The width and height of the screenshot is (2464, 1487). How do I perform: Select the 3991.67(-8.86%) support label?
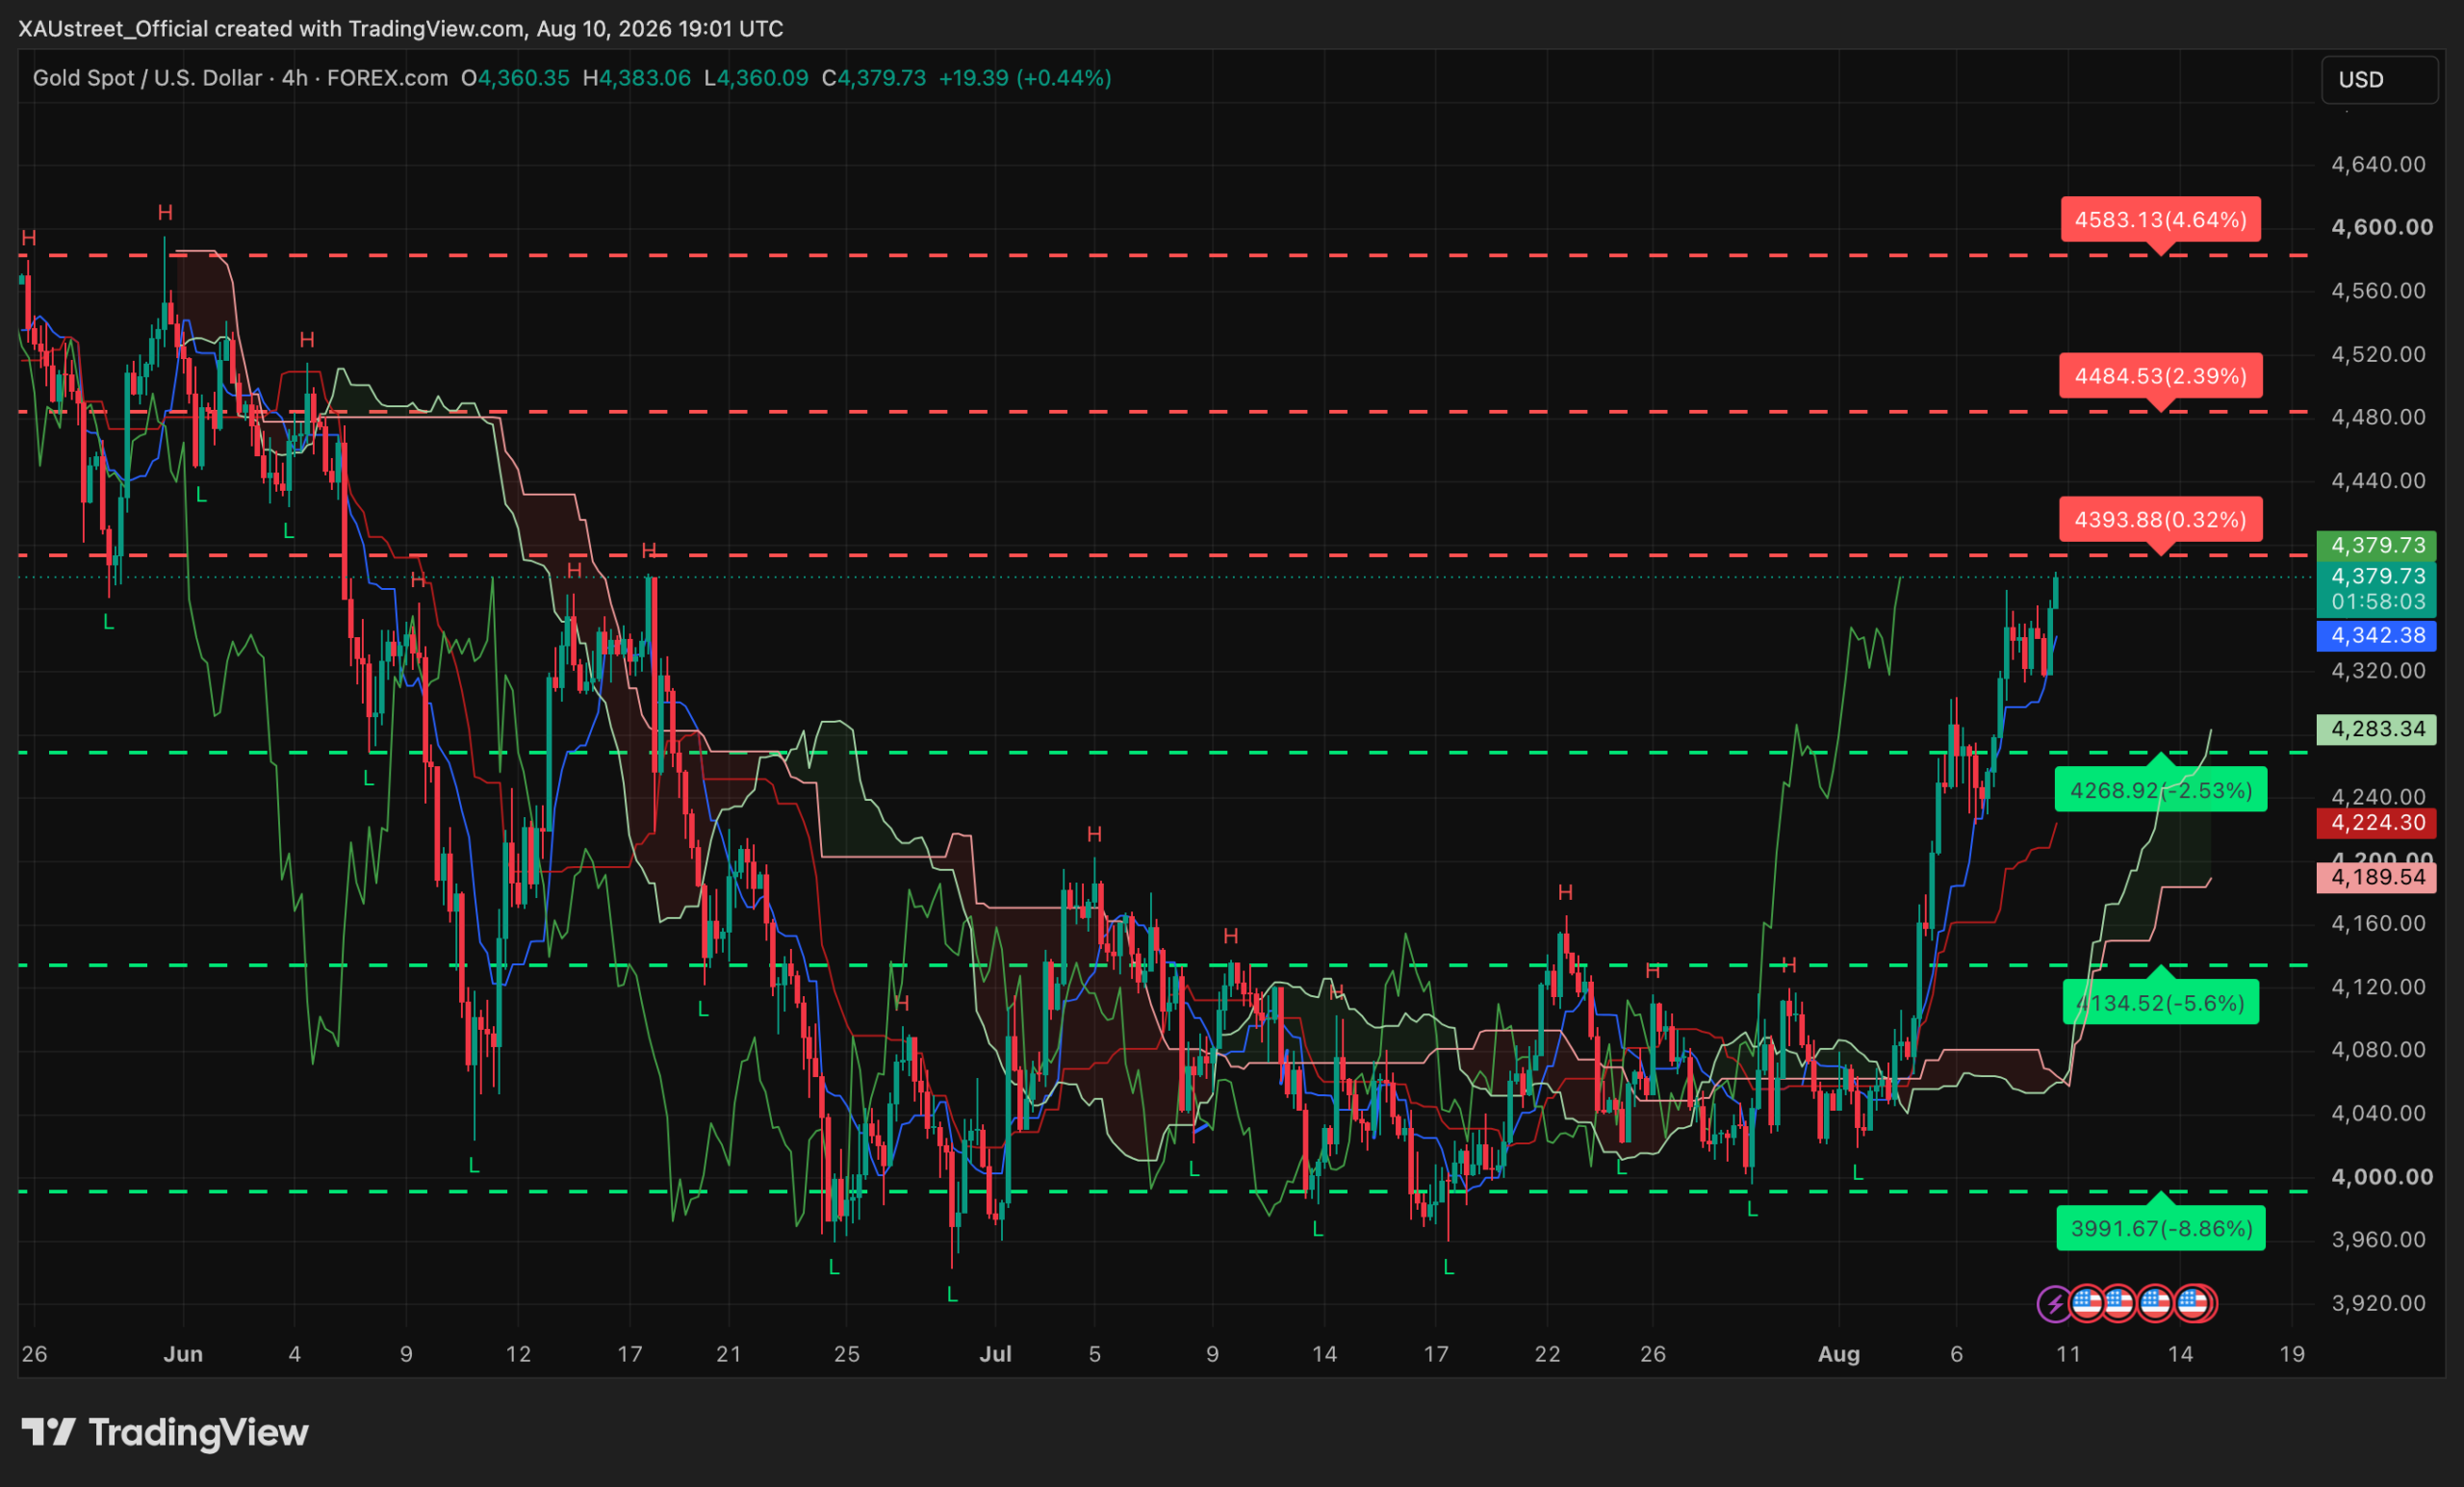click(x=2161, y=1228)
